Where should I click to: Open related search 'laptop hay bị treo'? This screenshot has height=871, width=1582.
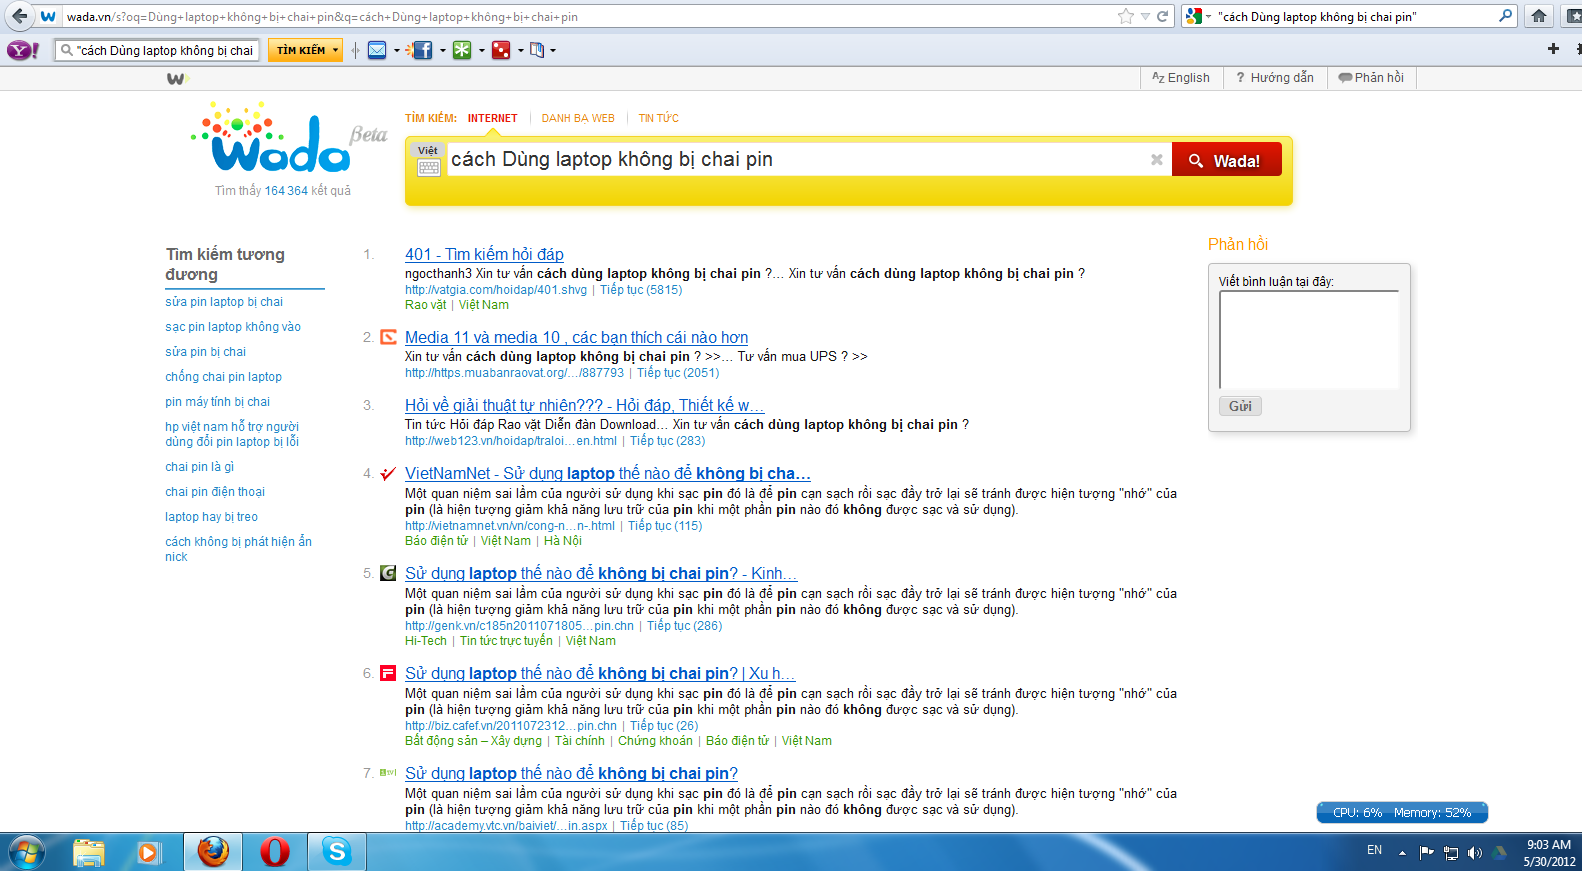[x=211, y=517]
